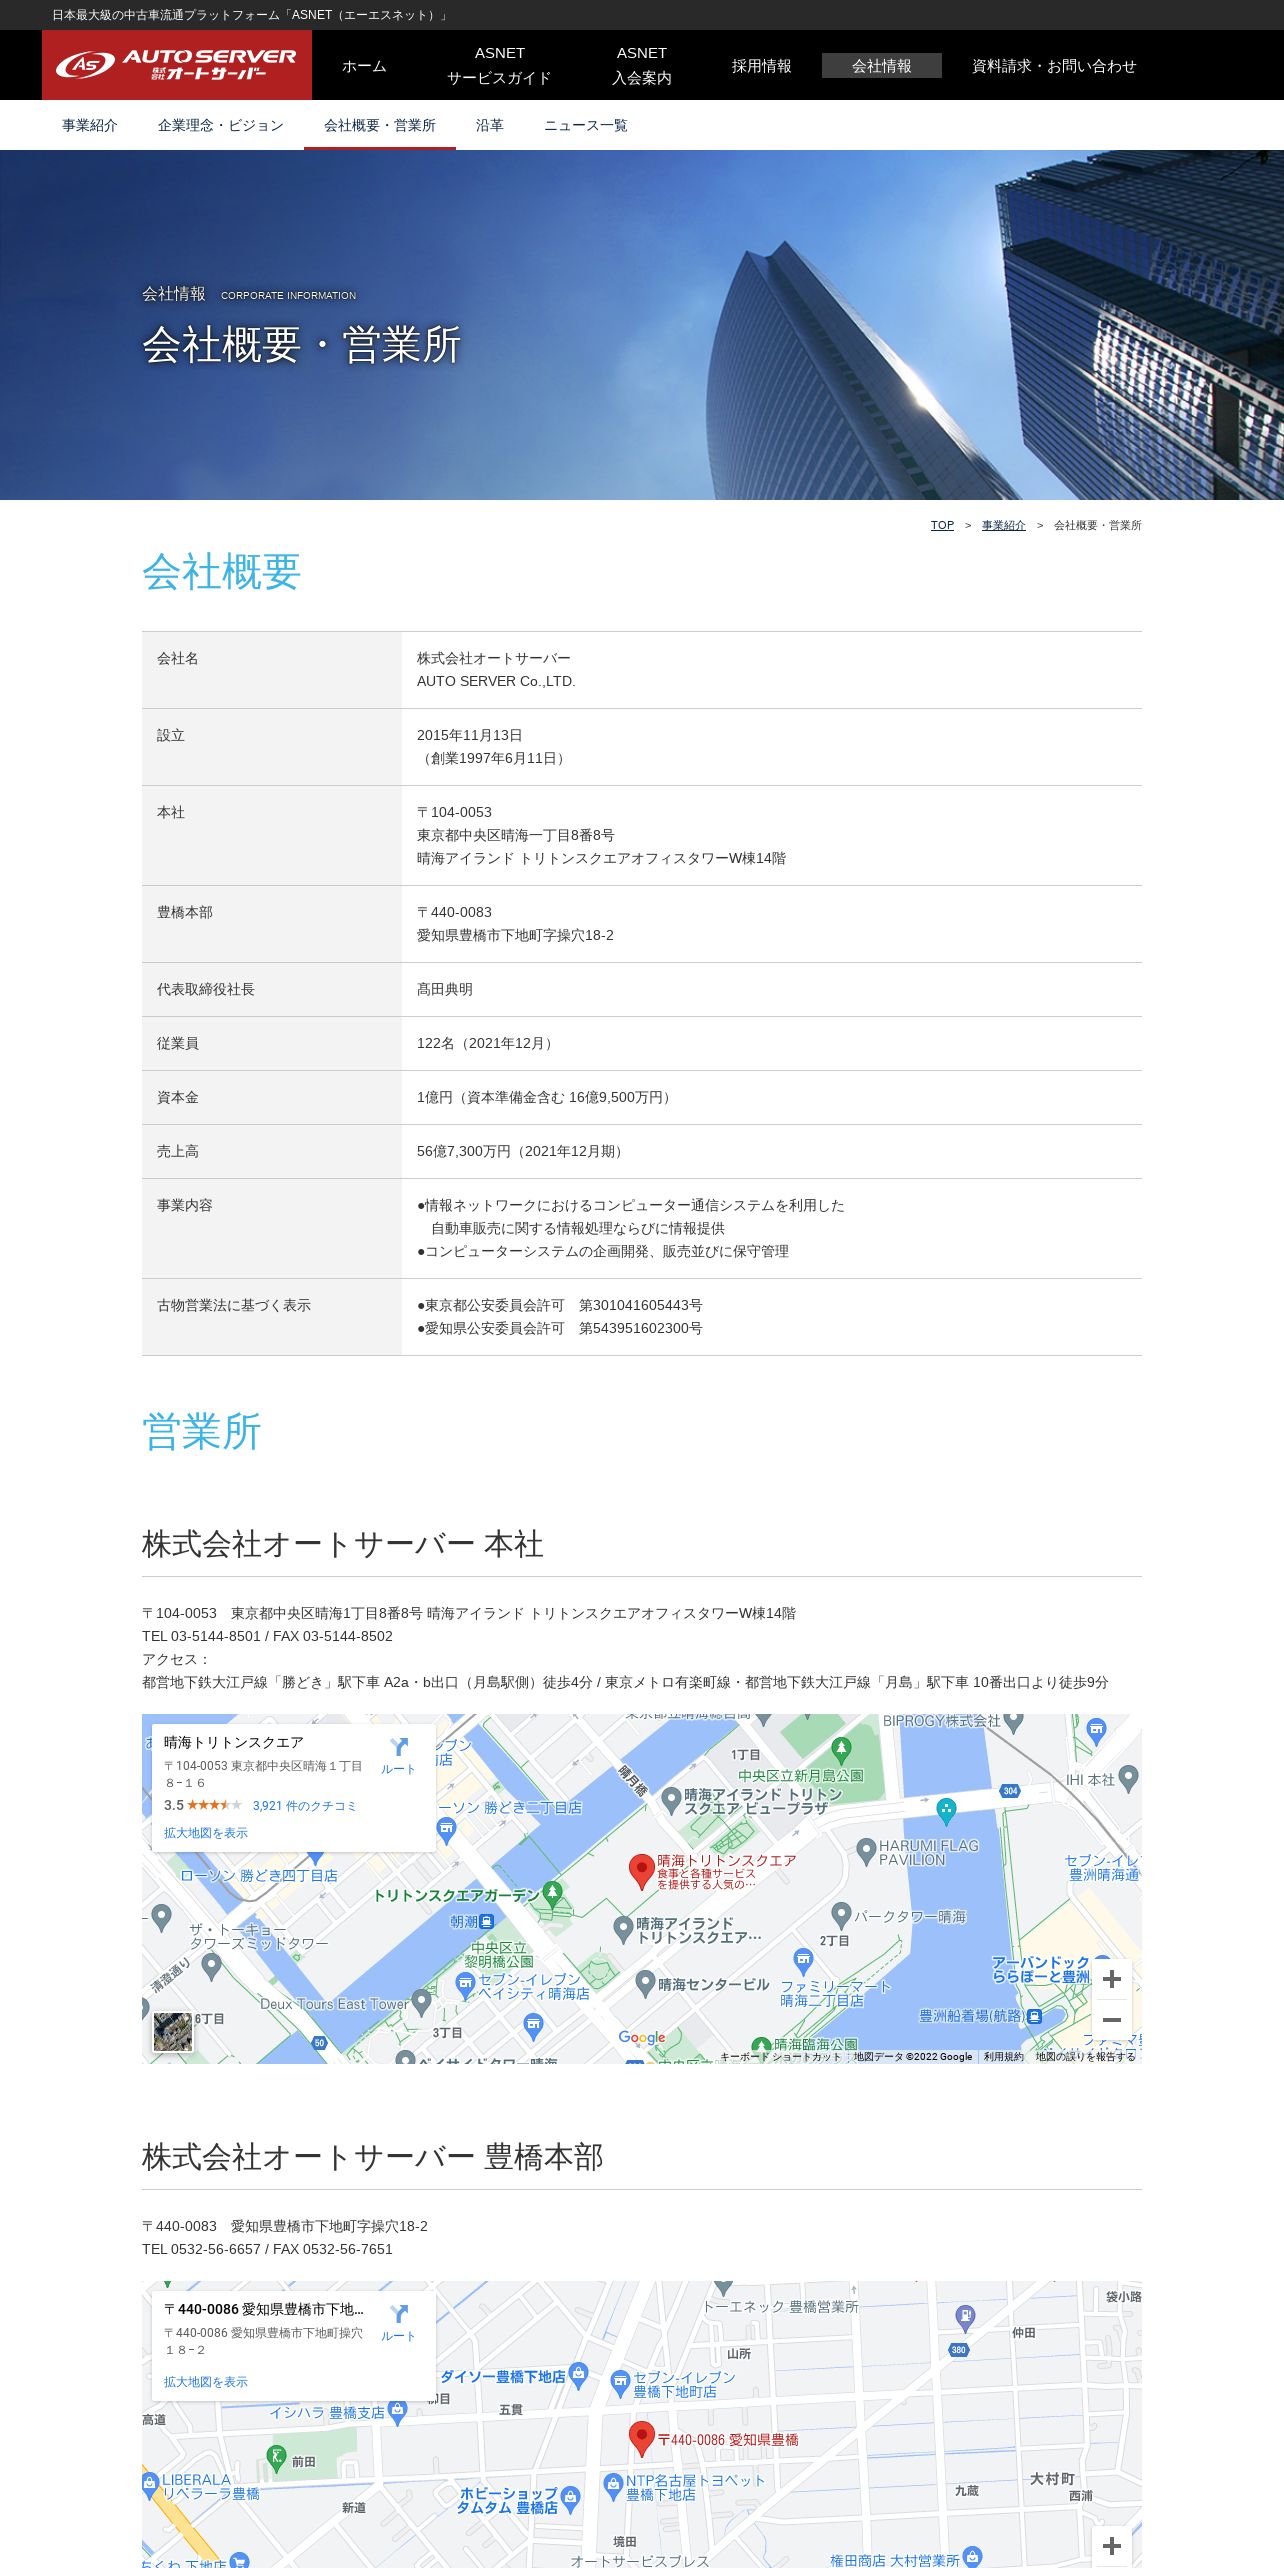Screen dimensions: 1284x2568
Task: Open 拡大地図を表示 on Toyohashi map
Action: pyautogui.click(x=206, y=2382)
